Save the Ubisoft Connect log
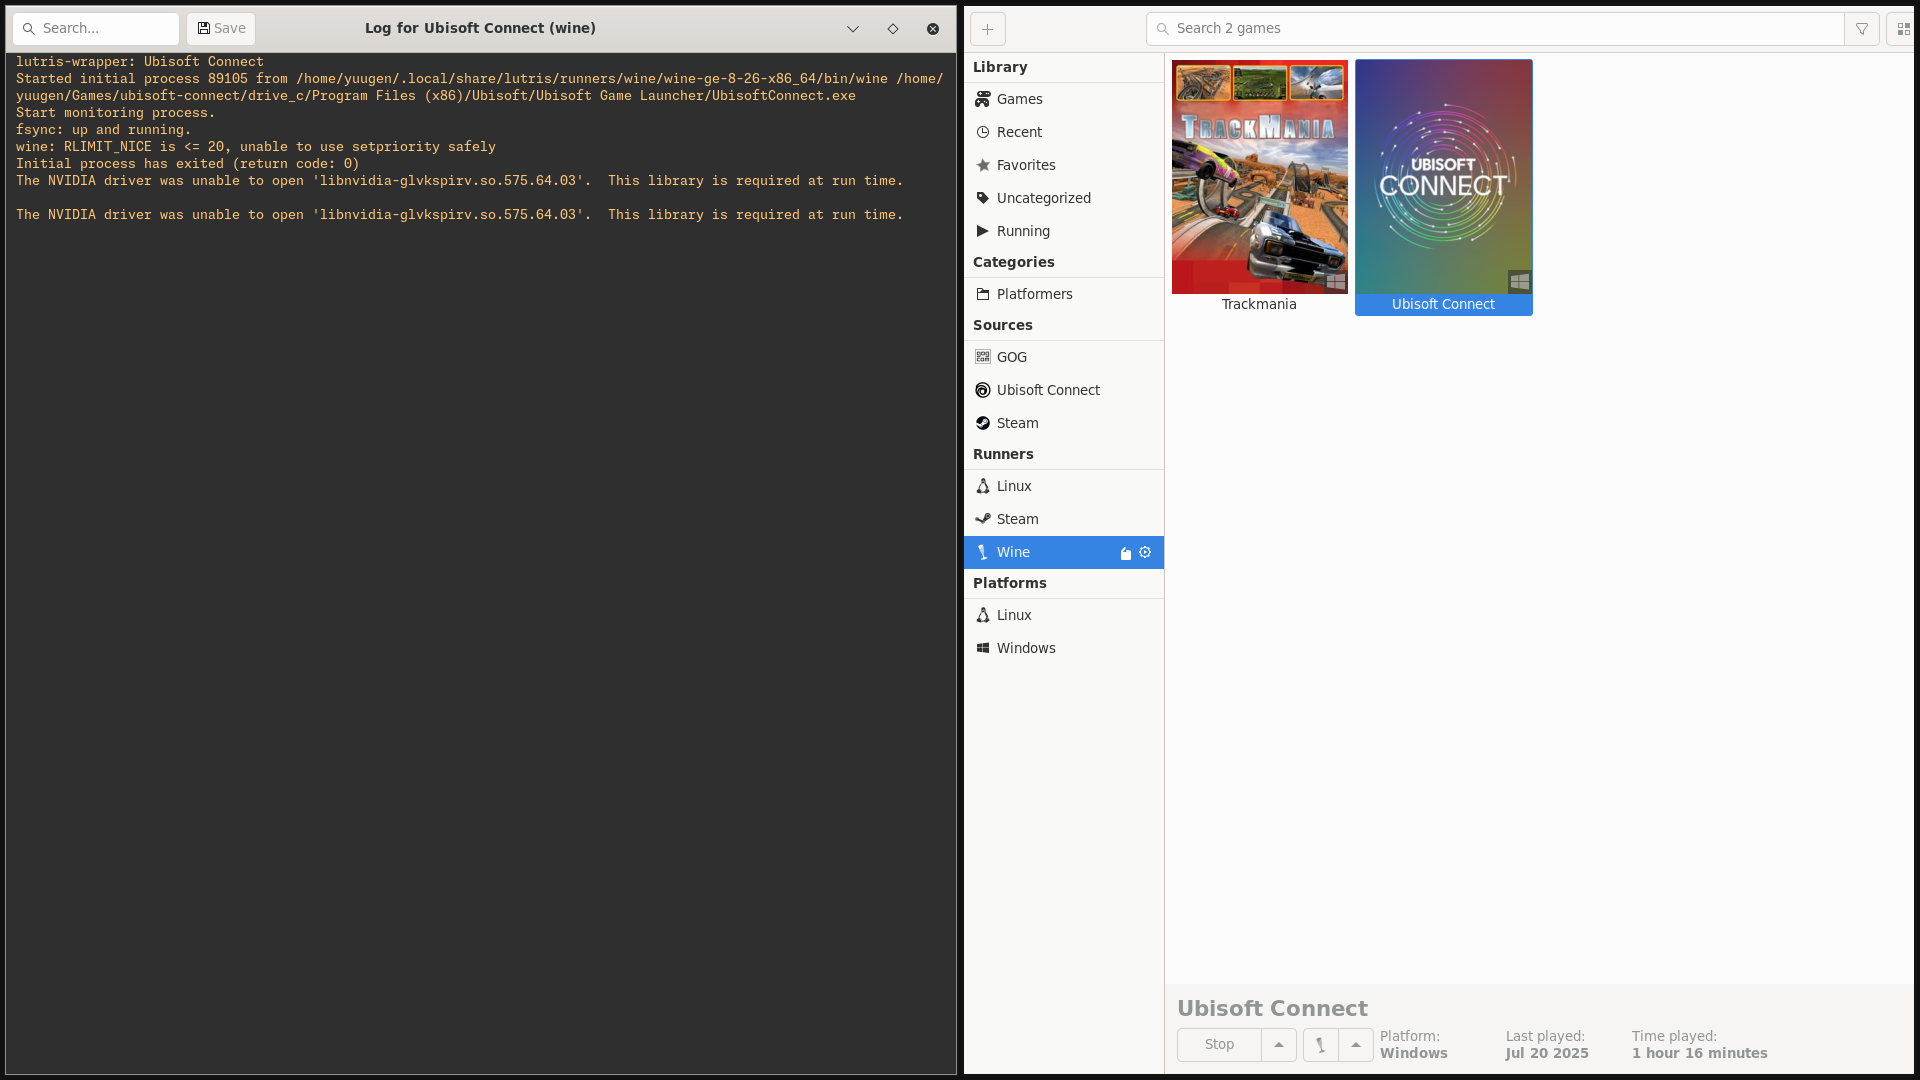This screenshot has width=1920, height=1080. coord(221,29)
